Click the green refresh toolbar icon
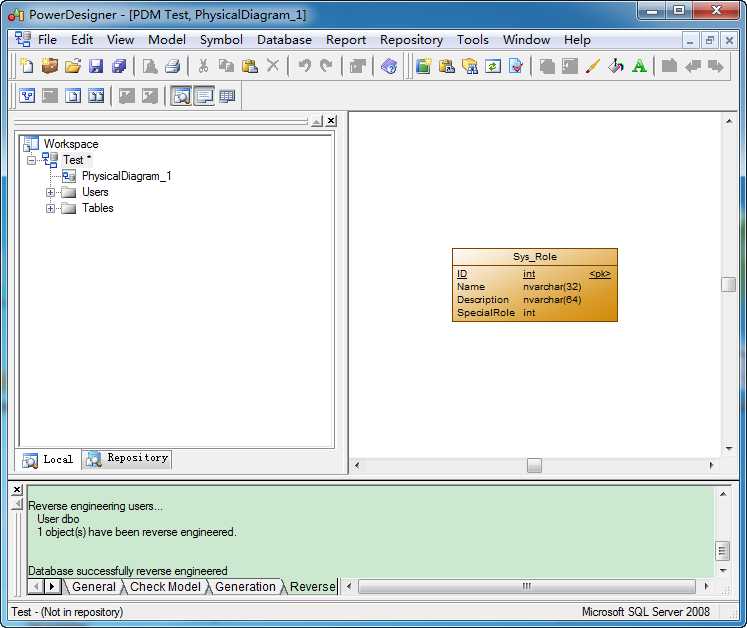Image resolution: width=747 pixels, height=628 pixels. (493, 66)
